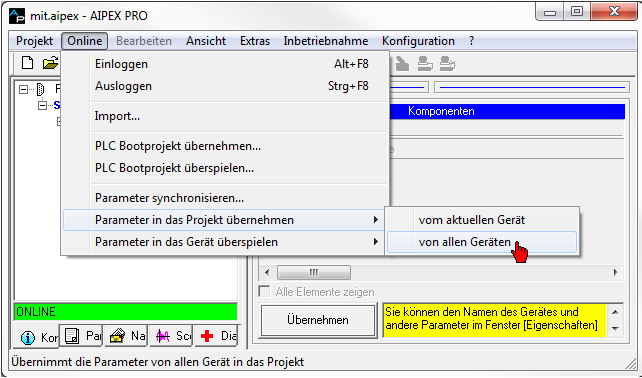Click the AIPEX PRO title bar logo
The image size is (642, 378).
17,16
